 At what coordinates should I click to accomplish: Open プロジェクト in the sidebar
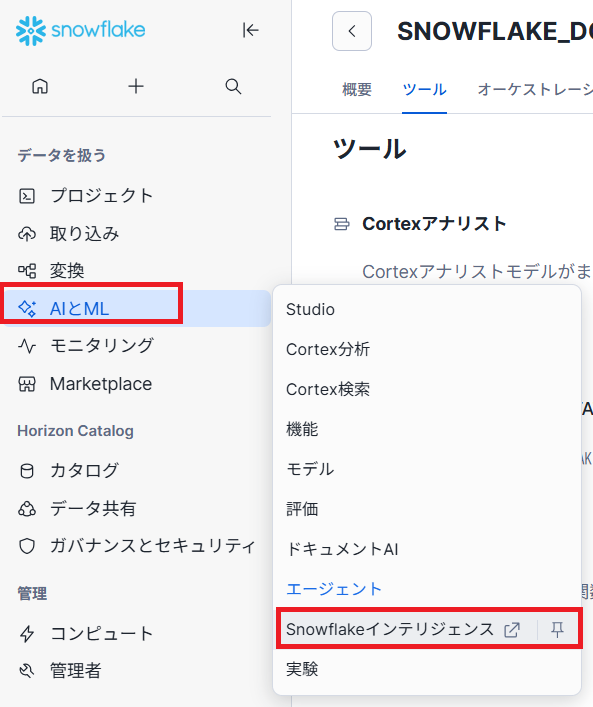click(x=135, y=196)
